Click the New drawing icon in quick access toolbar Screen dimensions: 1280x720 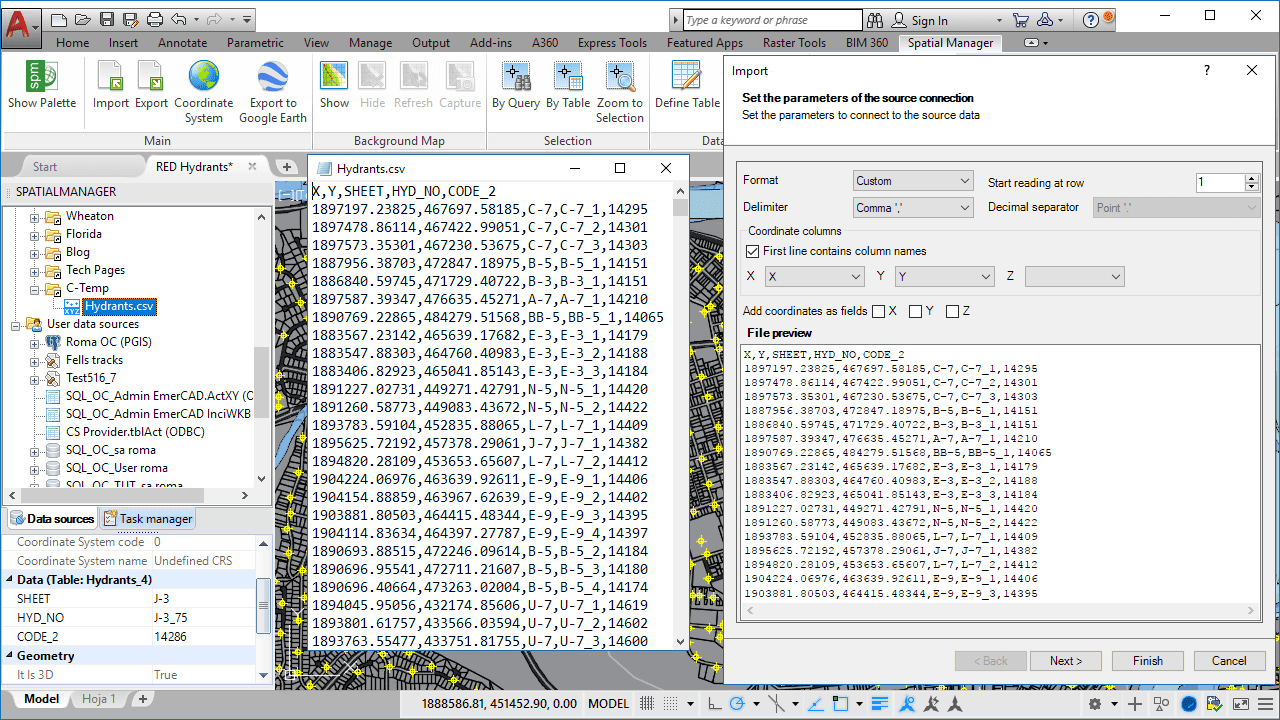coord(59,19)
